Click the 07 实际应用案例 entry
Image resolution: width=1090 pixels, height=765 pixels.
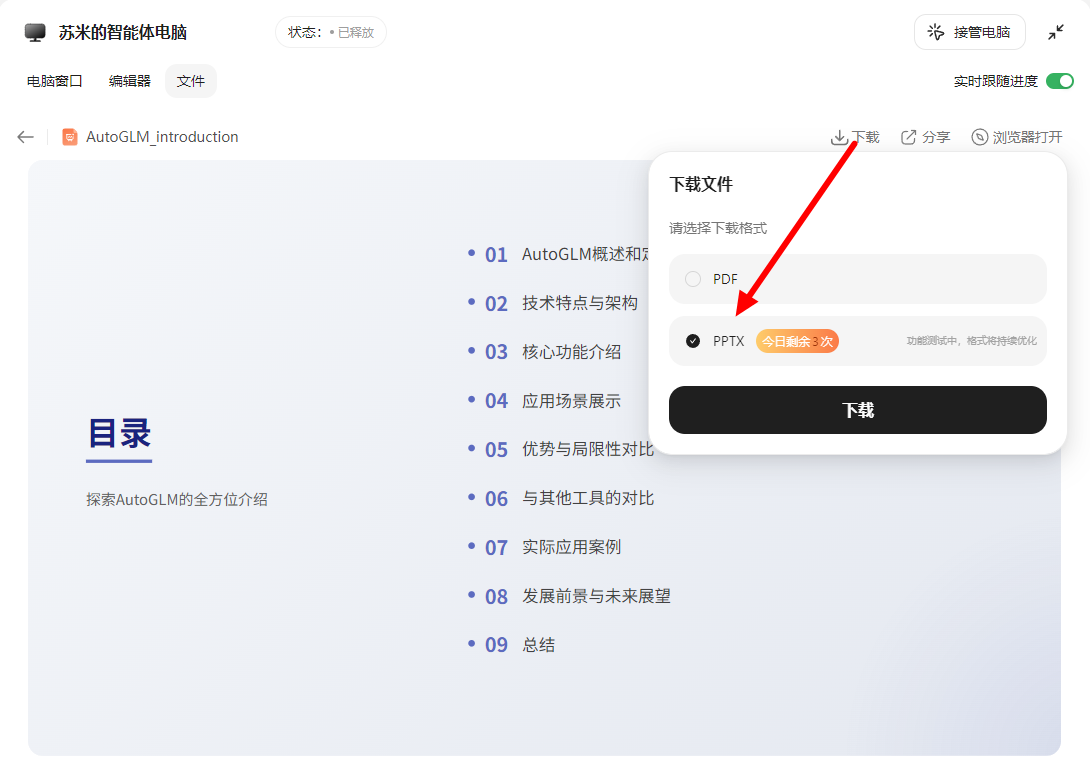click(x=544, y=547)
